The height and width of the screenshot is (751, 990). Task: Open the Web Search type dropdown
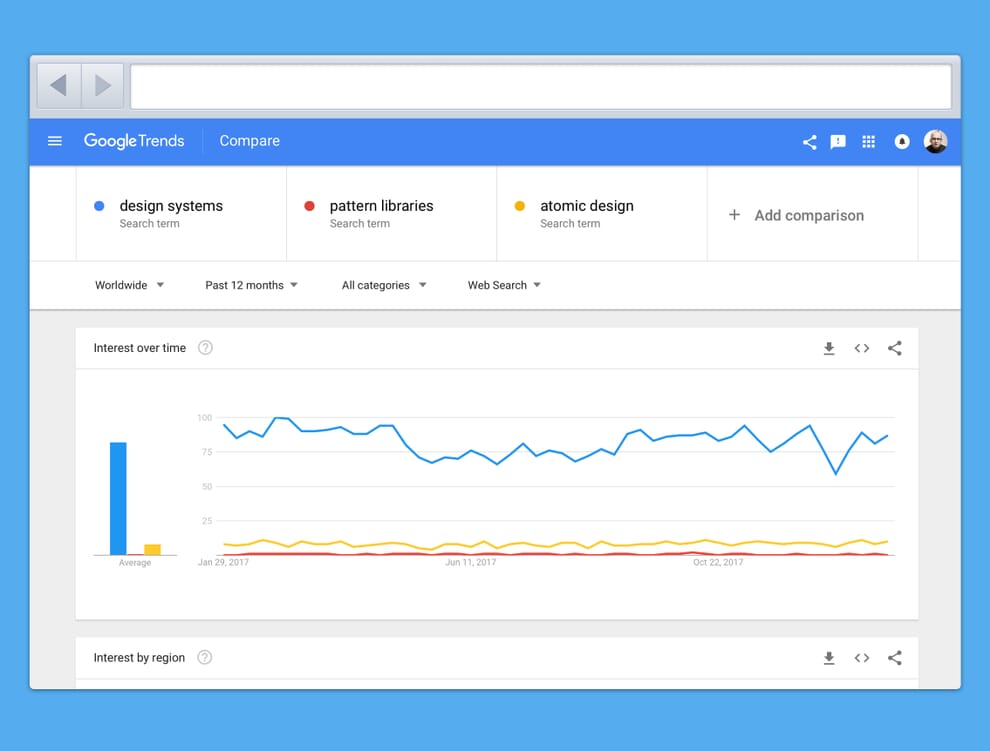click(x=504, y=285)
